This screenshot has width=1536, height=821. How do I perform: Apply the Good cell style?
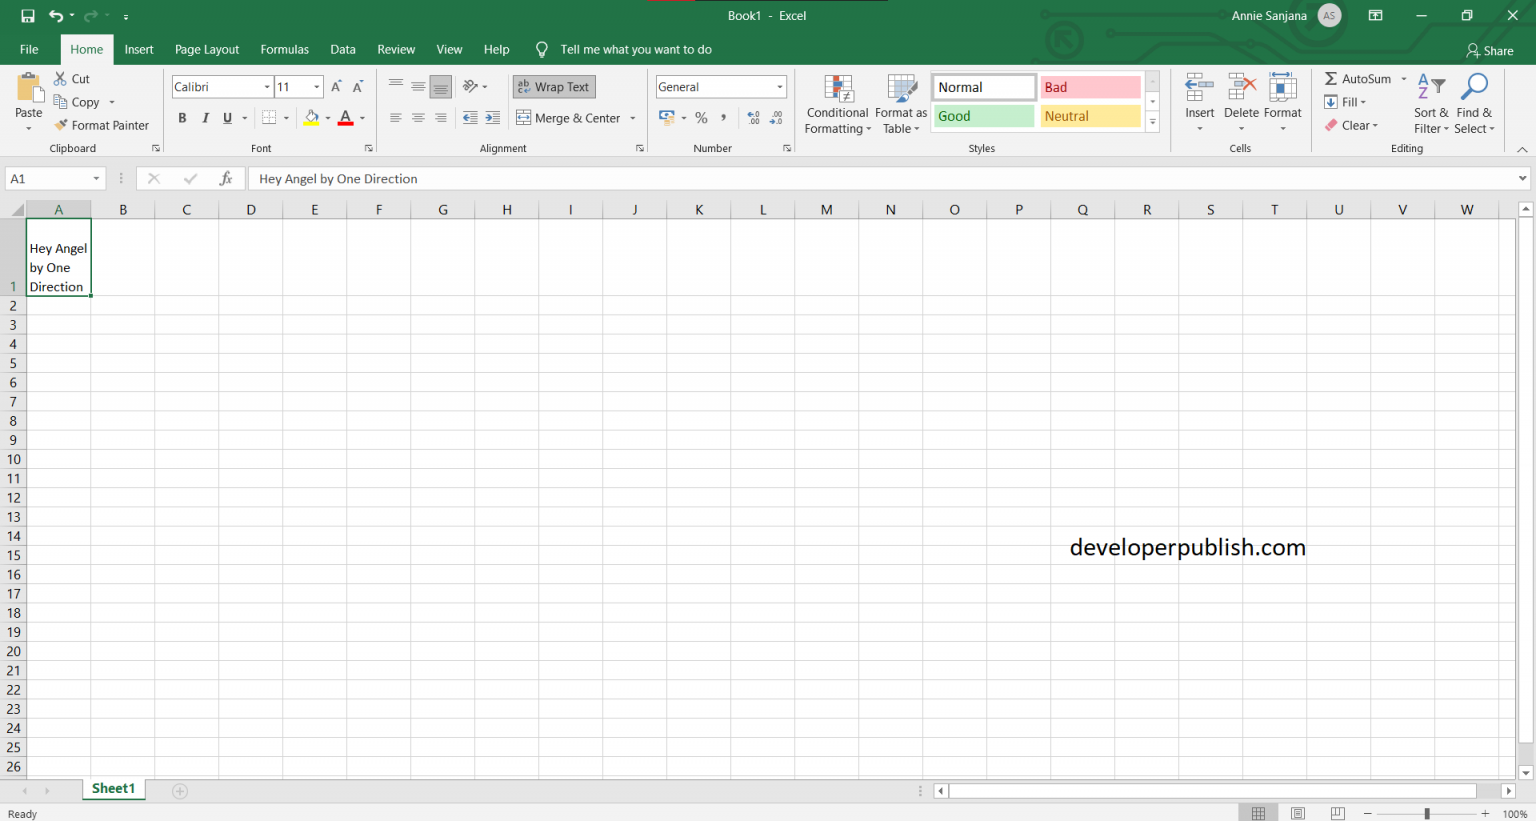pos(982,116)
